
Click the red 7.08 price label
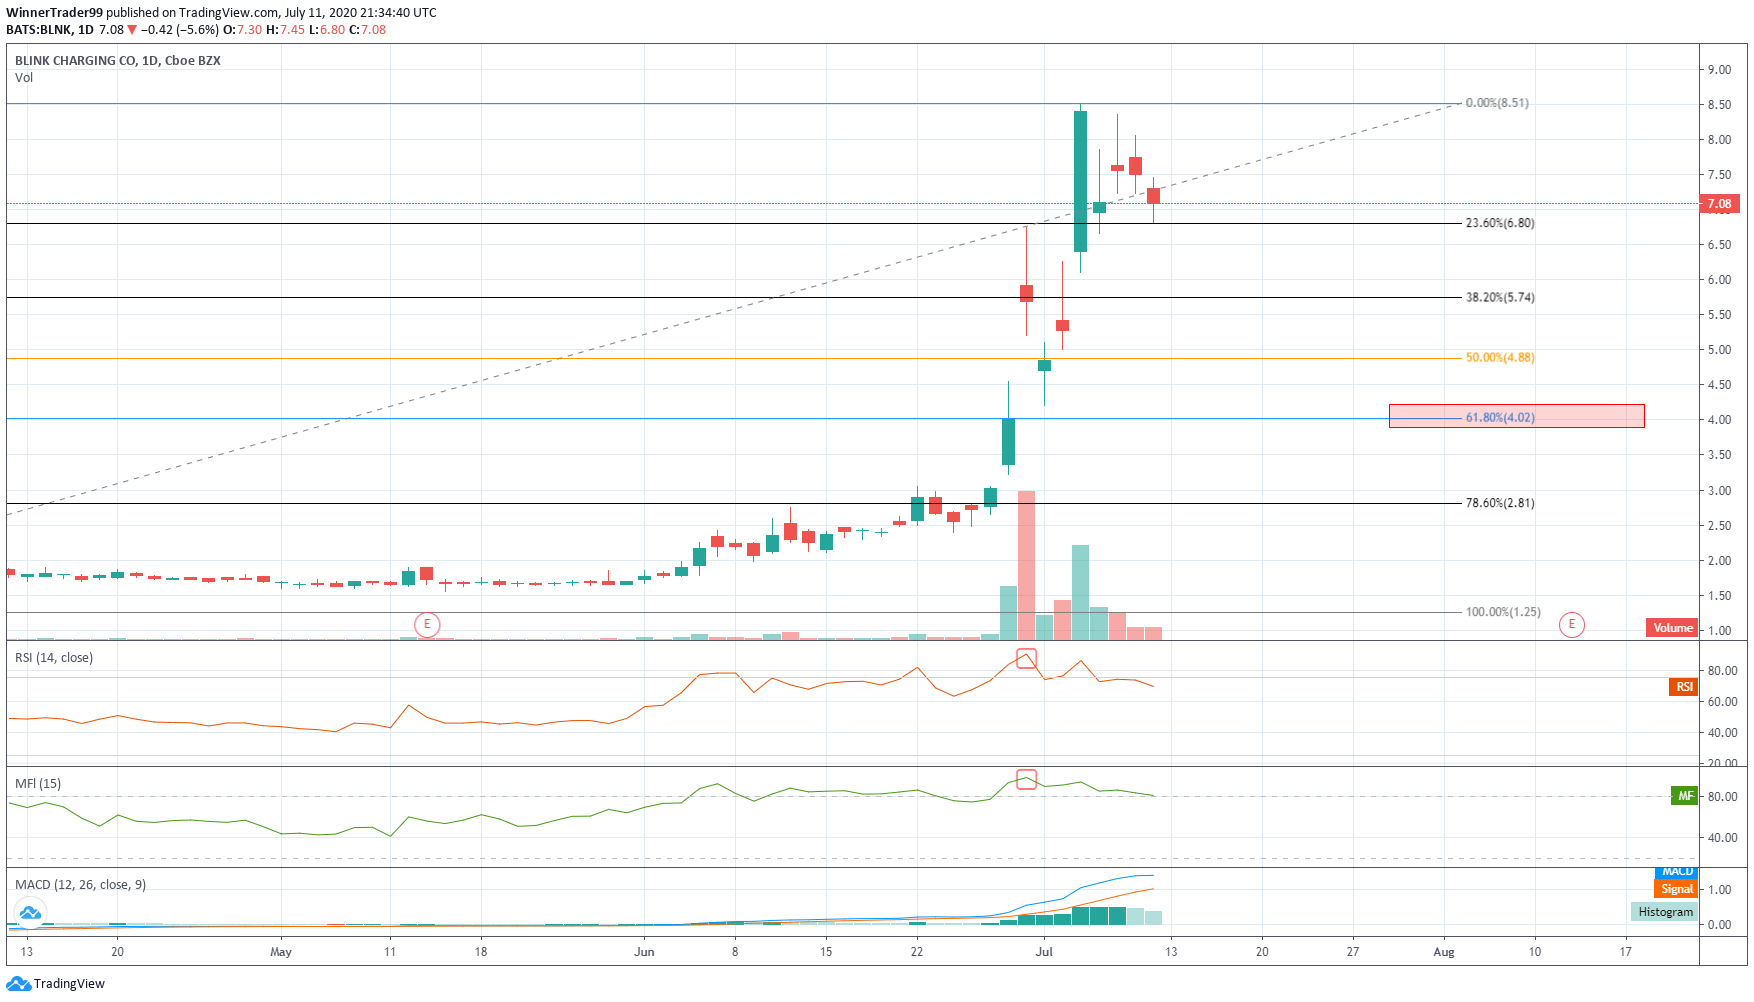[1719, 204]
